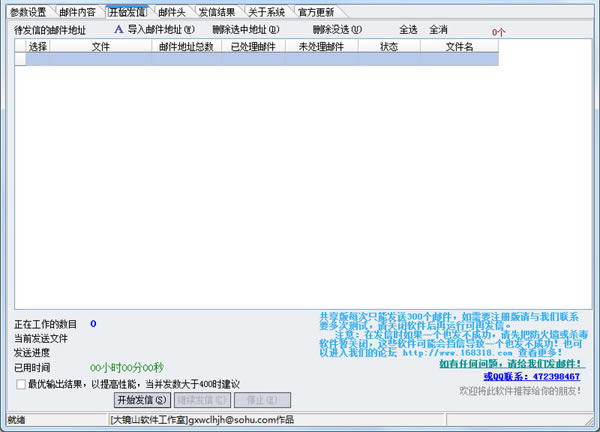Viewport: 600px width, 432px height.
Task: Click 全消 to deselect all
Action: click(438, 29)
